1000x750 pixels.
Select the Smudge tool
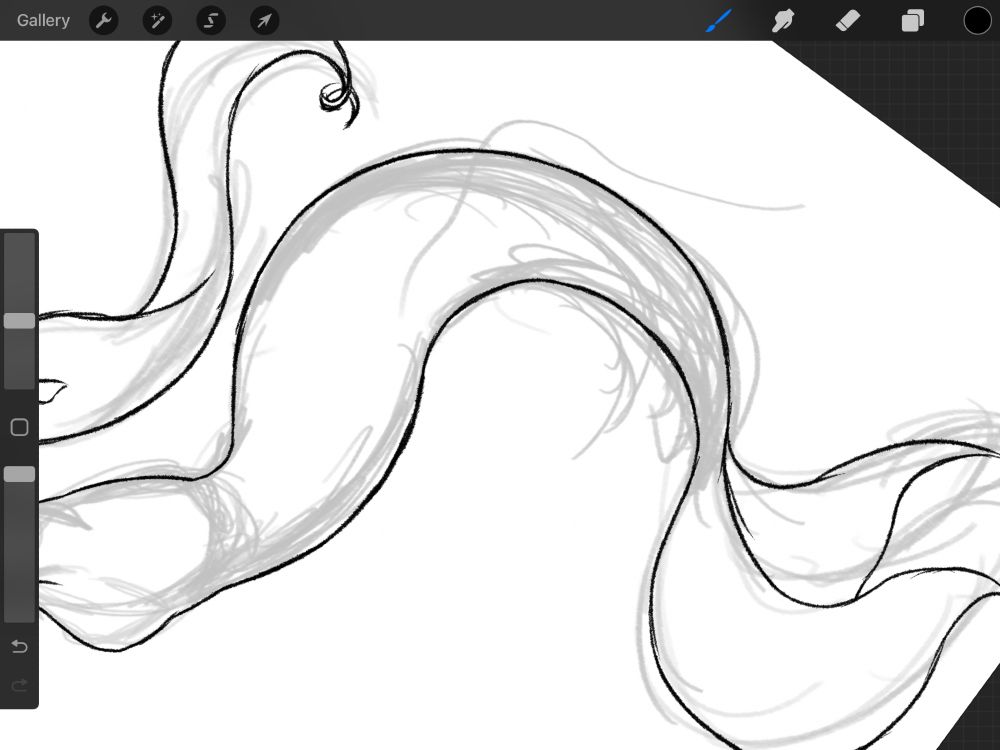click(783, 20)
